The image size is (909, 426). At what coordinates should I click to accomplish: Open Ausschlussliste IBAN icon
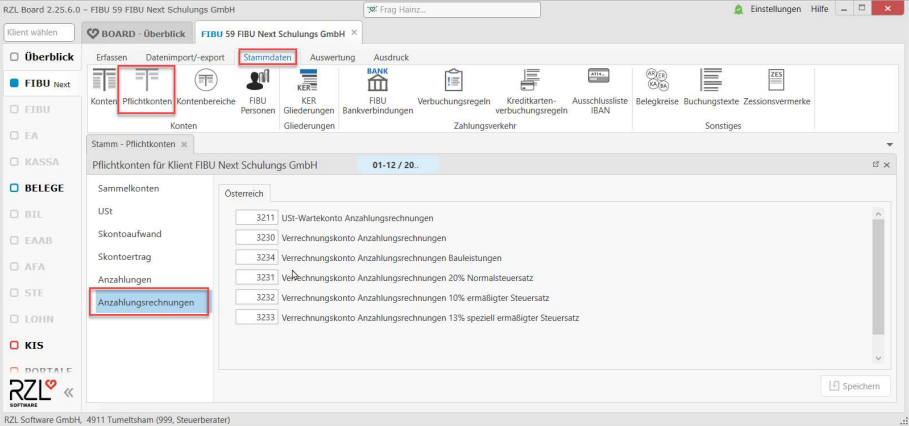tap(599, 91)
